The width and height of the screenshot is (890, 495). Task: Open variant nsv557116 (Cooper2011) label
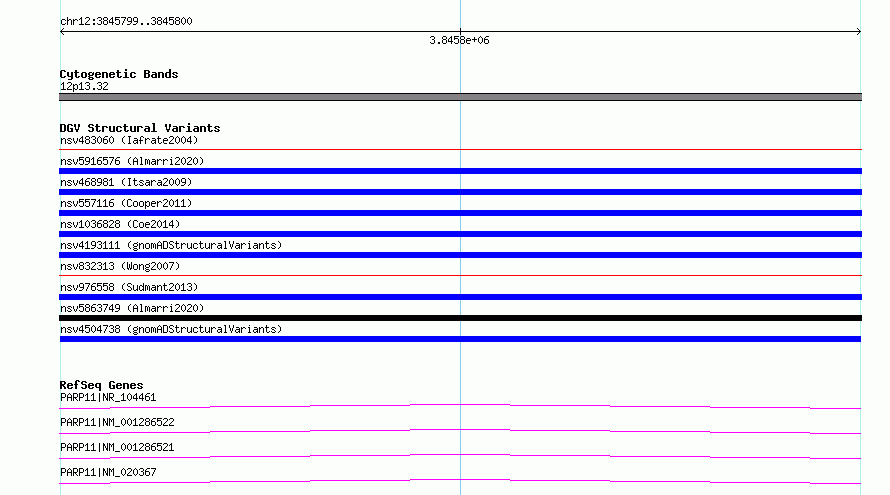pyautogui.click(x=126, y=203)
